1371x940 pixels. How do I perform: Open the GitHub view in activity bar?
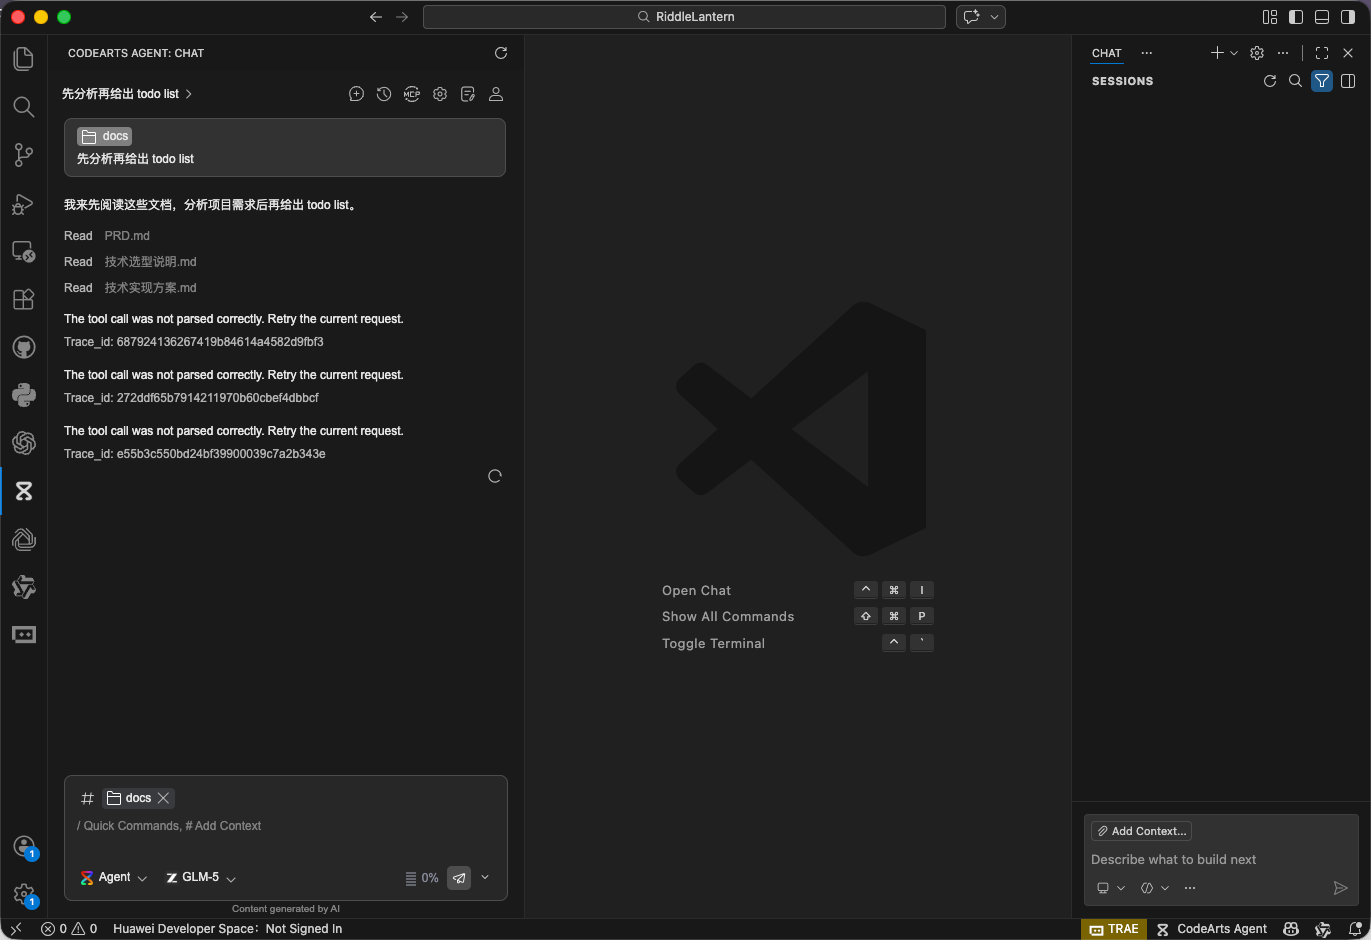[x=24, y=347]
